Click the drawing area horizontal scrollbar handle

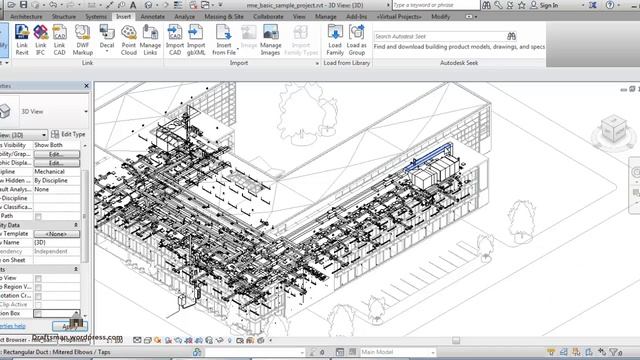tap(456, 340)
